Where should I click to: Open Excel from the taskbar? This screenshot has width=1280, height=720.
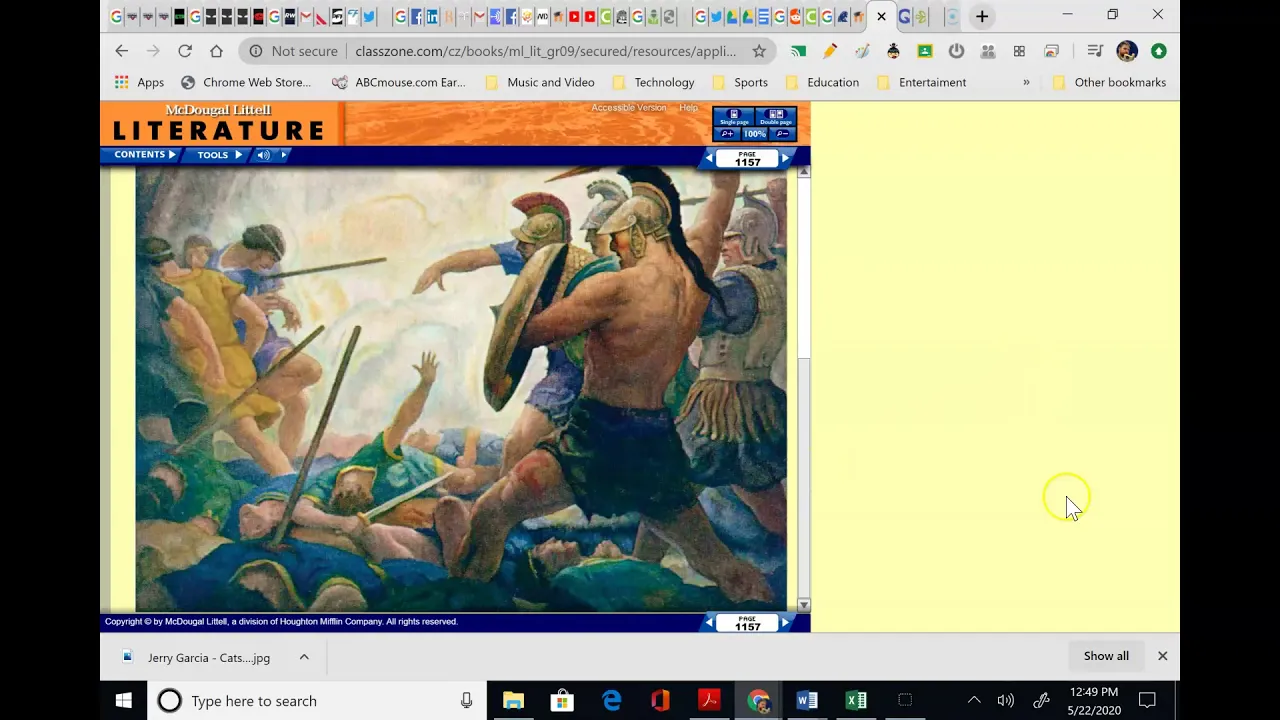[856, 701]
